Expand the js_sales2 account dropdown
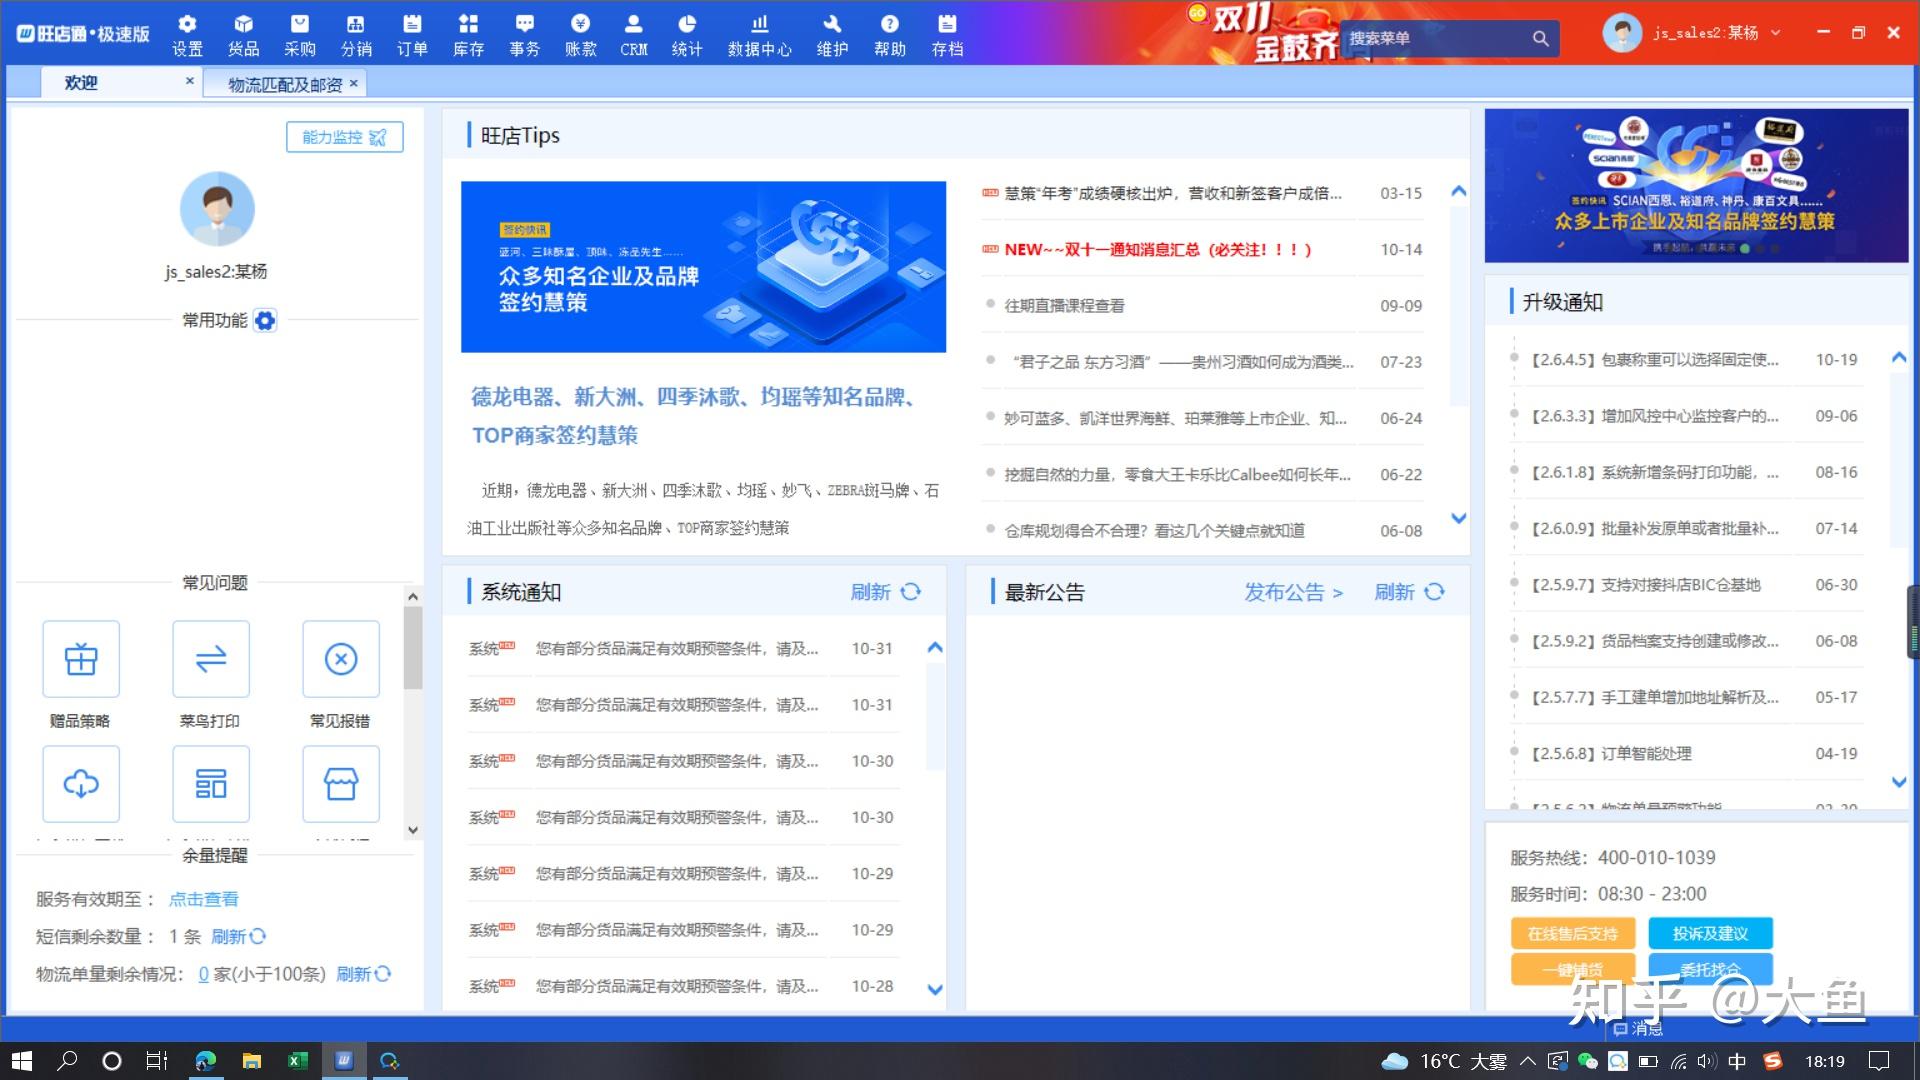Screen dimensions: 1920x1080 [1776, 32]
